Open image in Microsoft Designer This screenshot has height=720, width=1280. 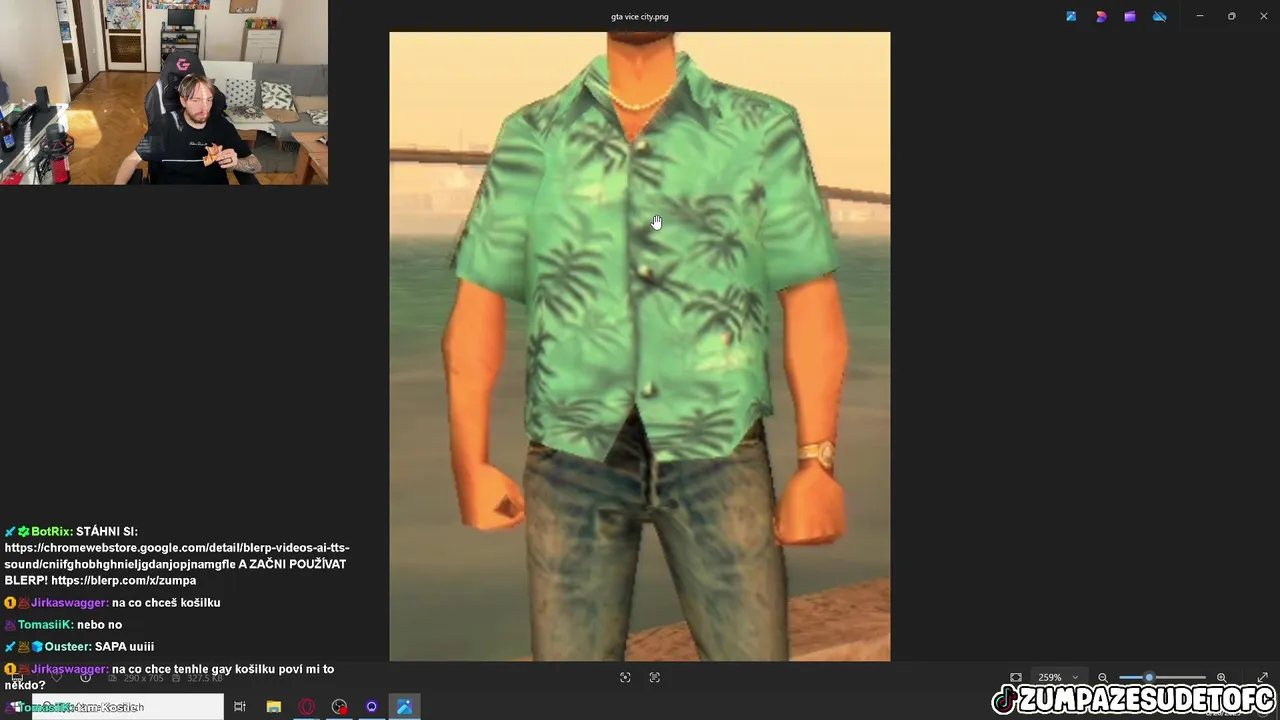point(1101,16)
